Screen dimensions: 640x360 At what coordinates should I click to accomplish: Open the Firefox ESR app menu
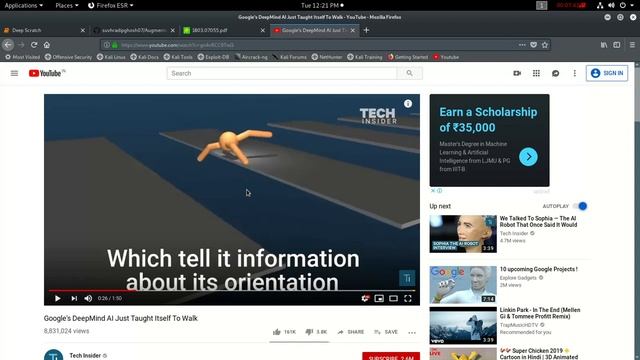tap(111, 5)
